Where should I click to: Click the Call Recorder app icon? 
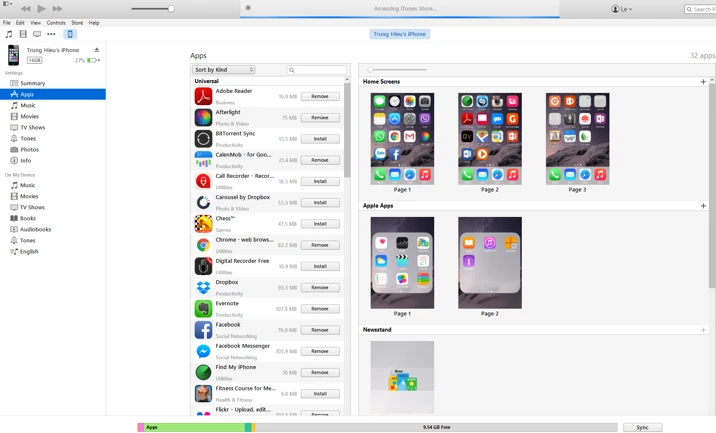[203, 181]
